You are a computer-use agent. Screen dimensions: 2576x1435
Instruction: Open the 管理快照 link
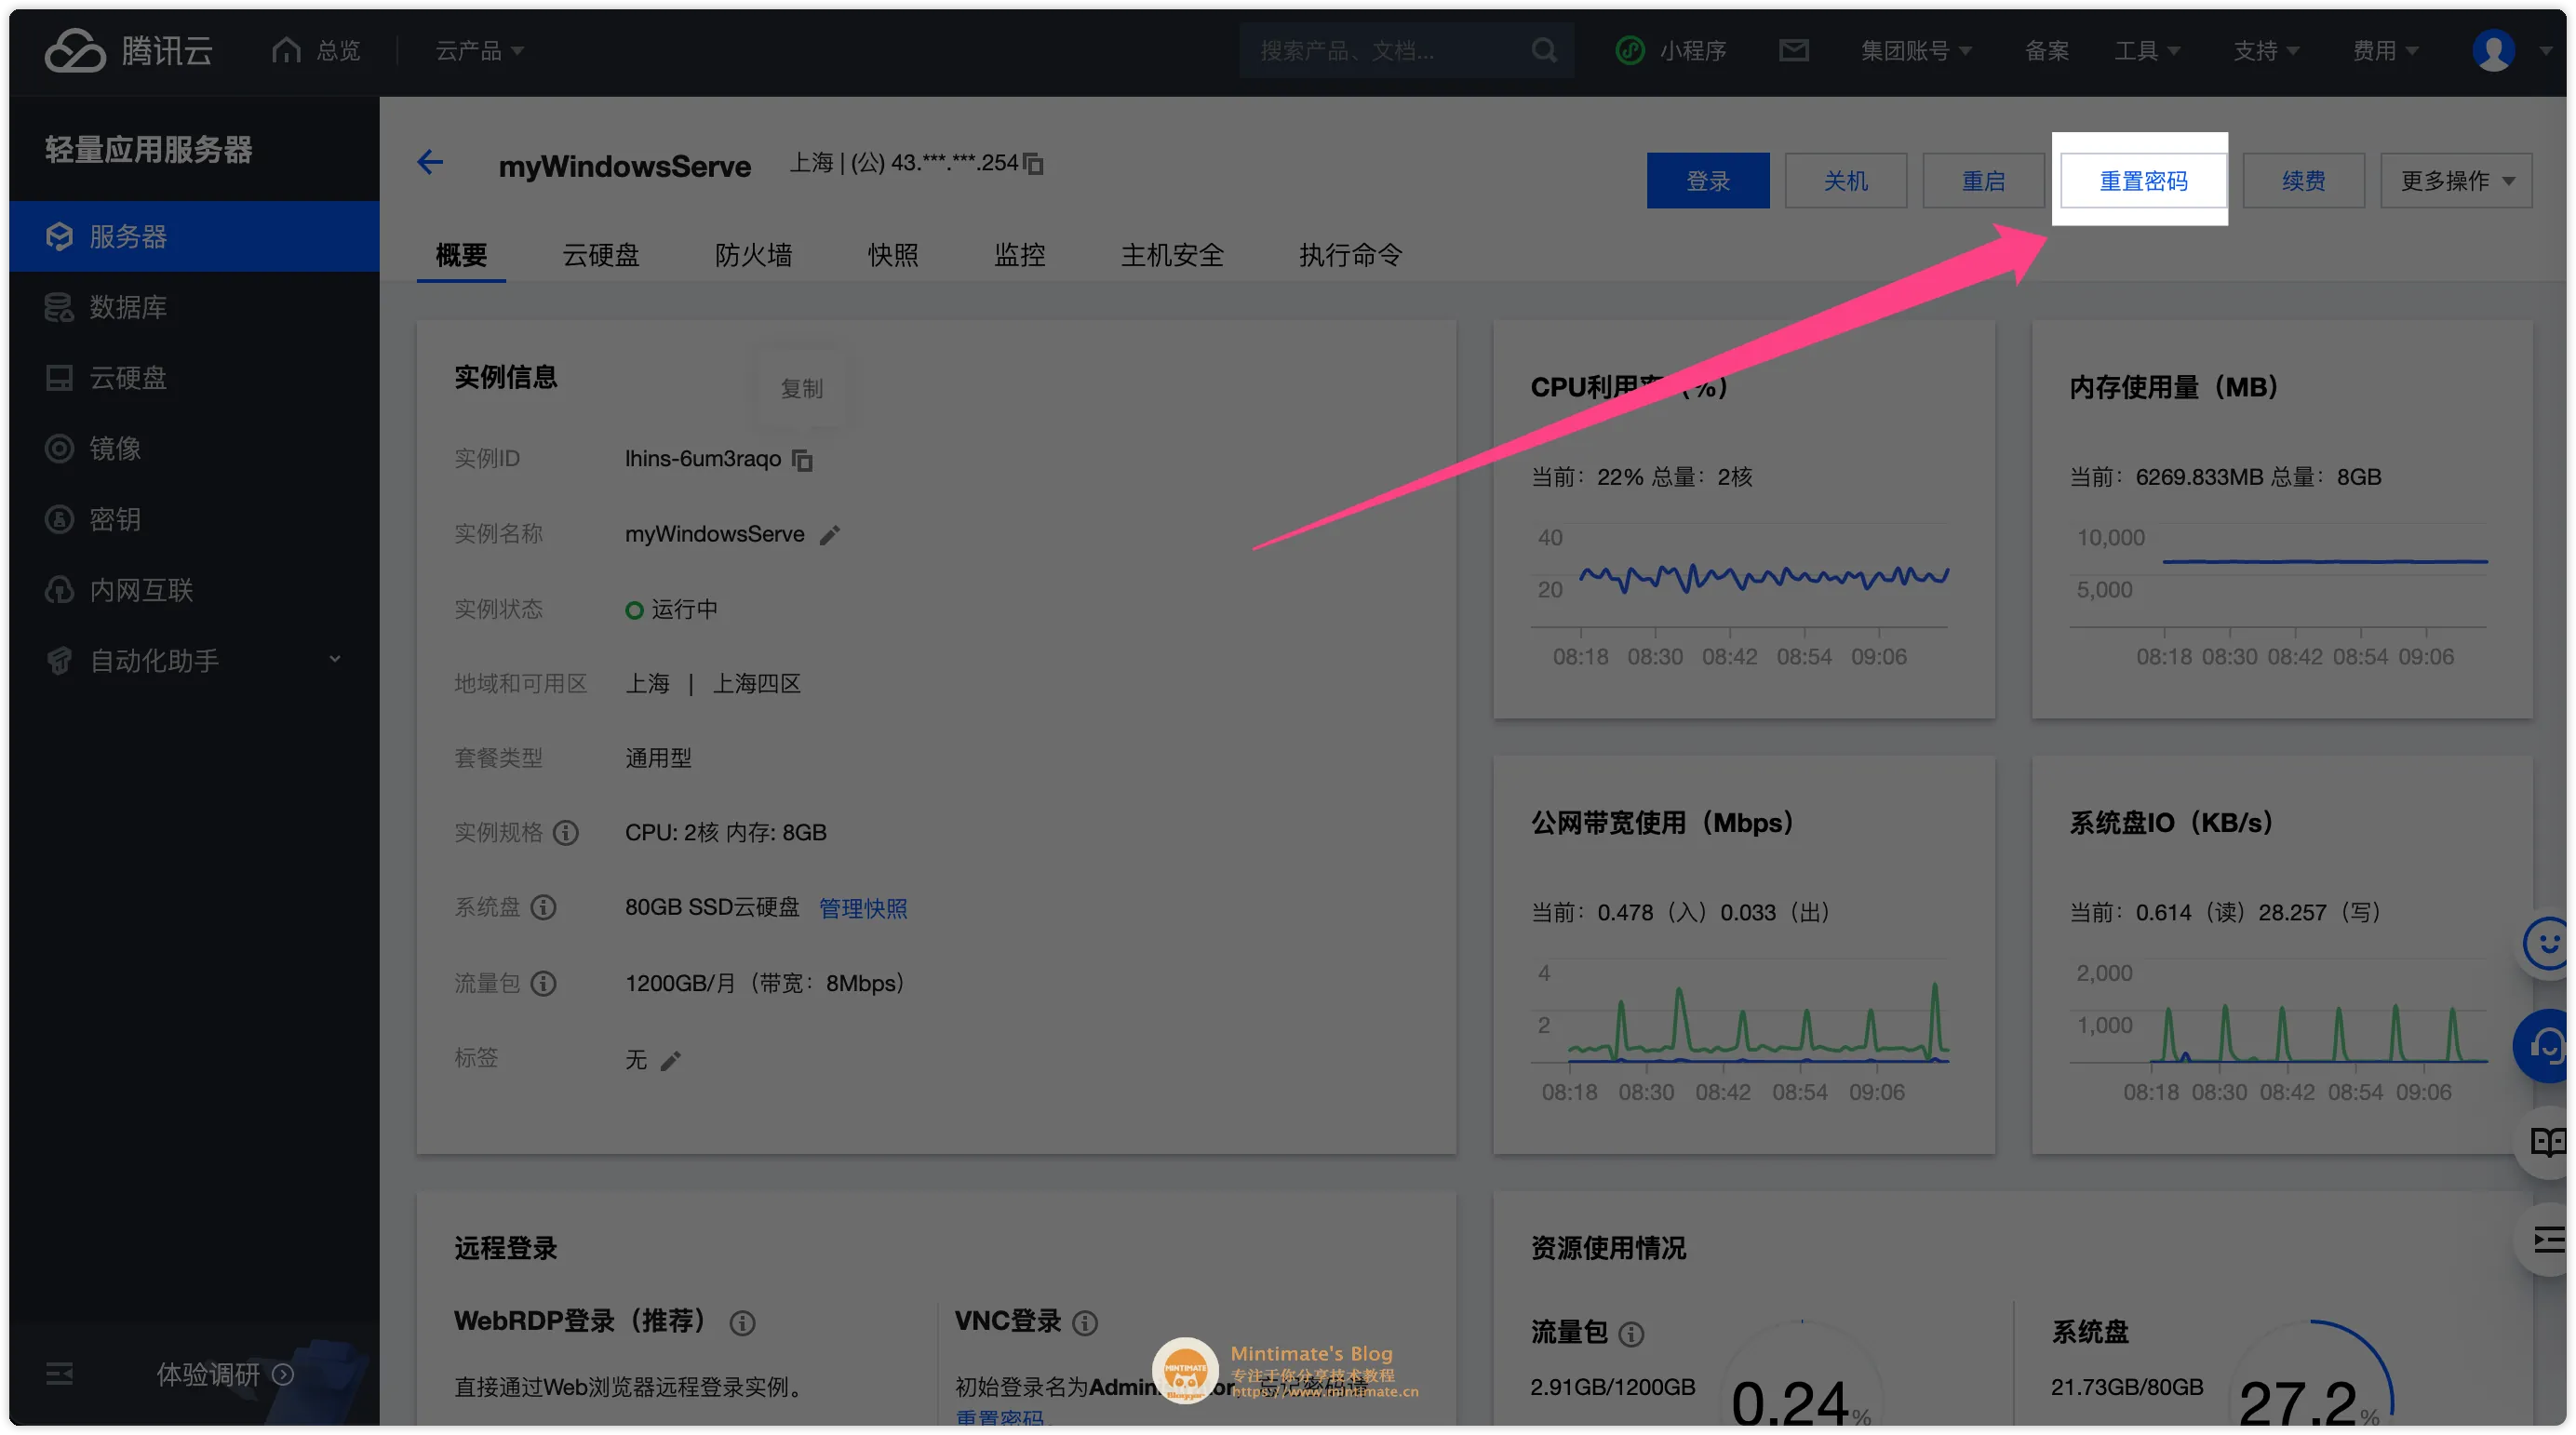(862, 908)
